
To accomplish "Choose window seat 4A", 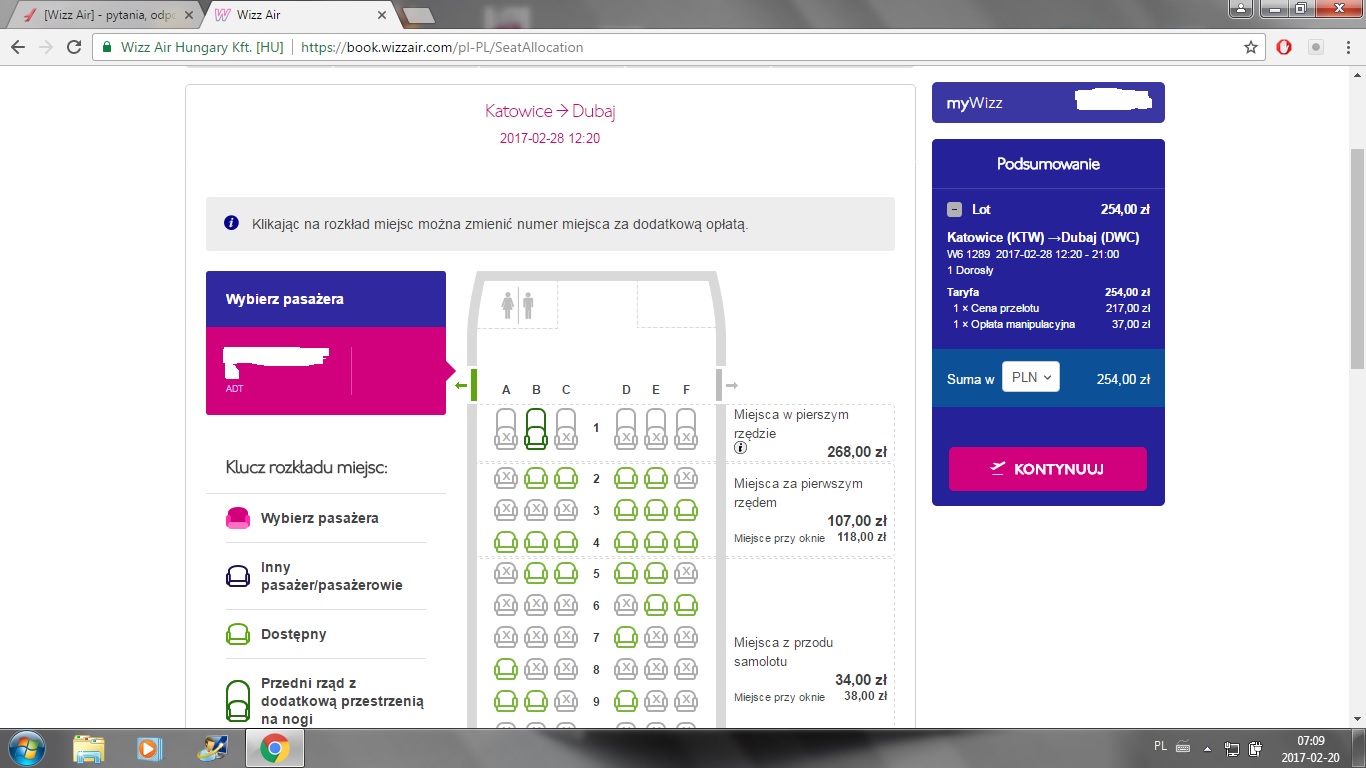I will click(x=506, y=543).
